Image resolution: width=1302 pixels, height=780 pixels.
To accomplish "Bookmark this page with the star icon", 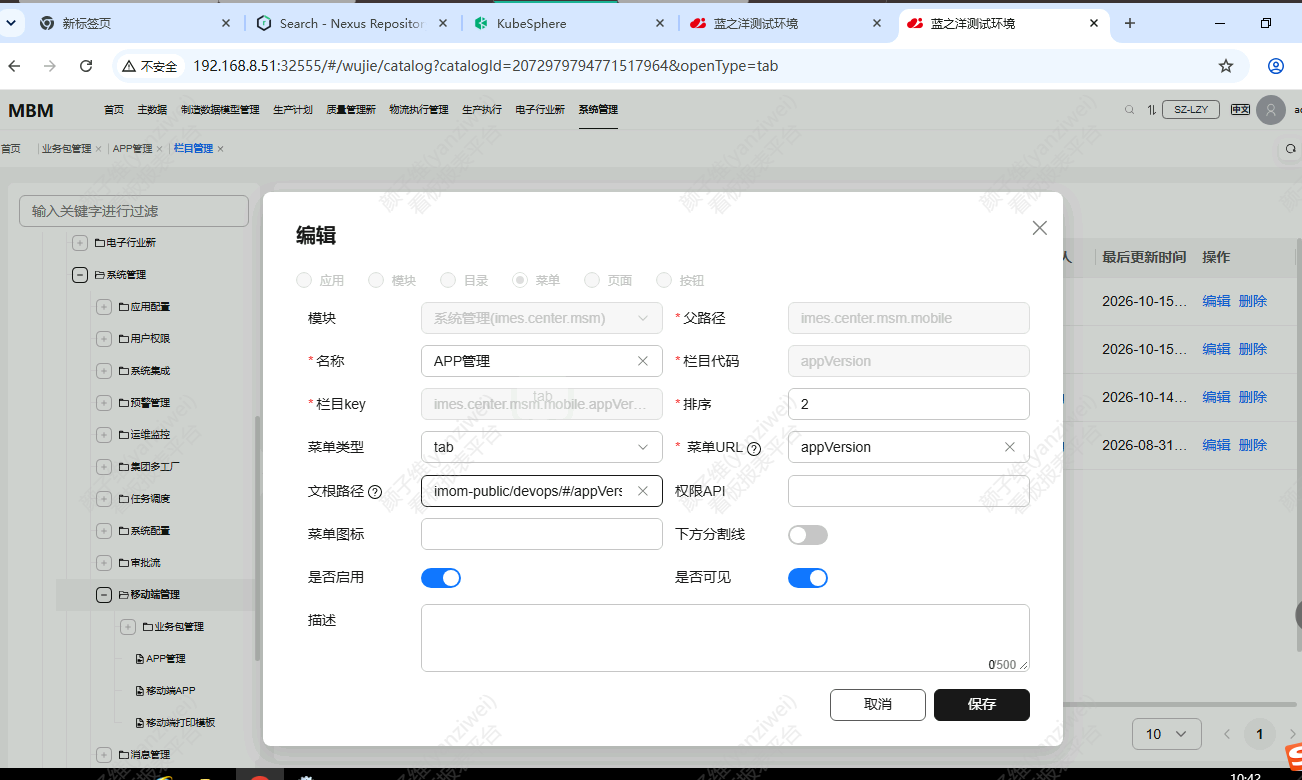I will click(x=1226, y=66).
